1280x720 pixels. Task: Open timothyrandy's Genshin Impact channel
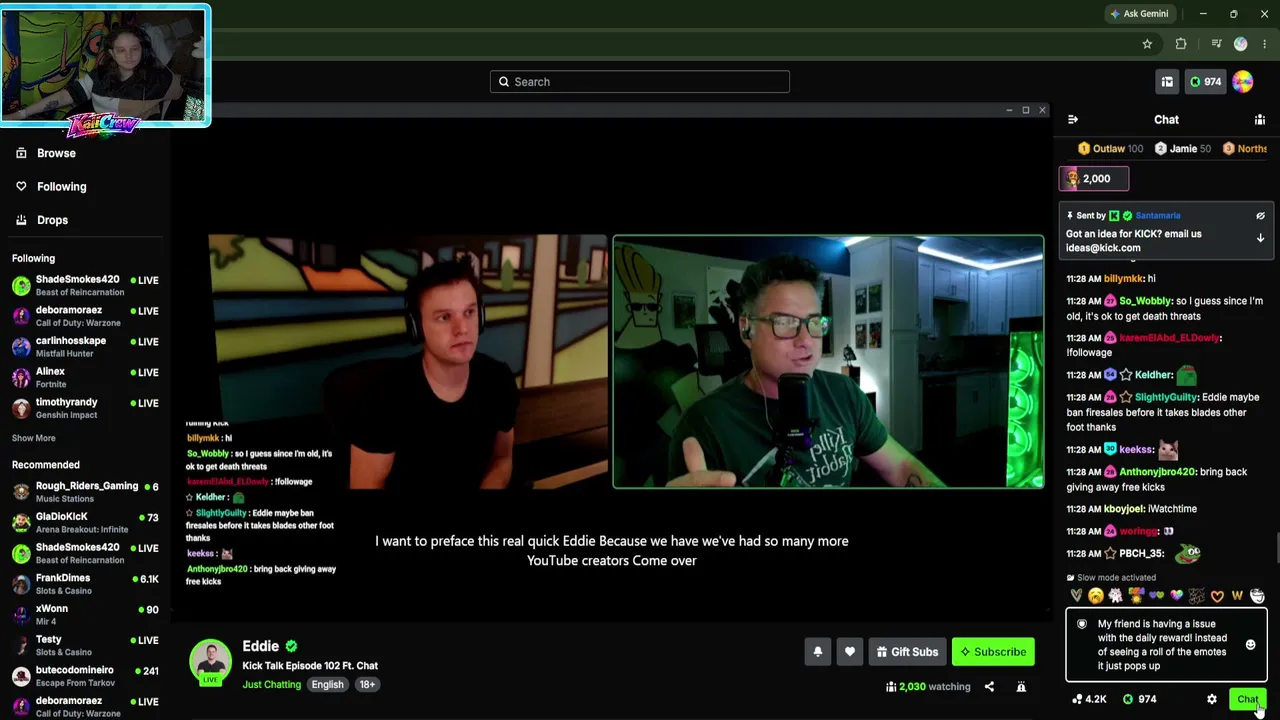click(85, 409)
